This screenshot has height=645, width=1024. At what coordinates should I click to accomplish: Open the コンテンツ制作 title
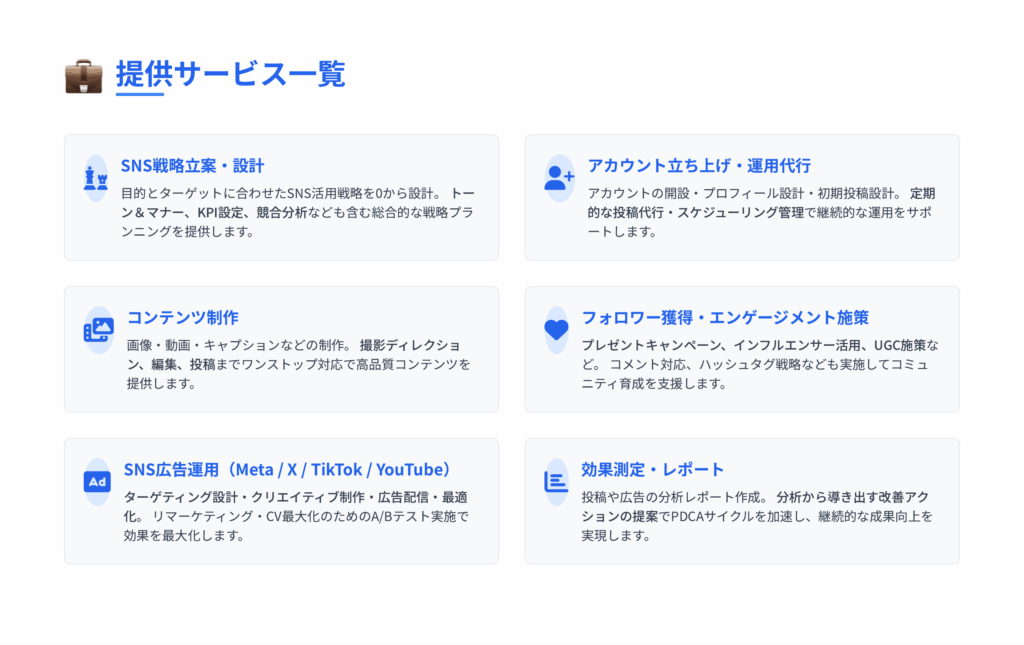click(183, 317)
